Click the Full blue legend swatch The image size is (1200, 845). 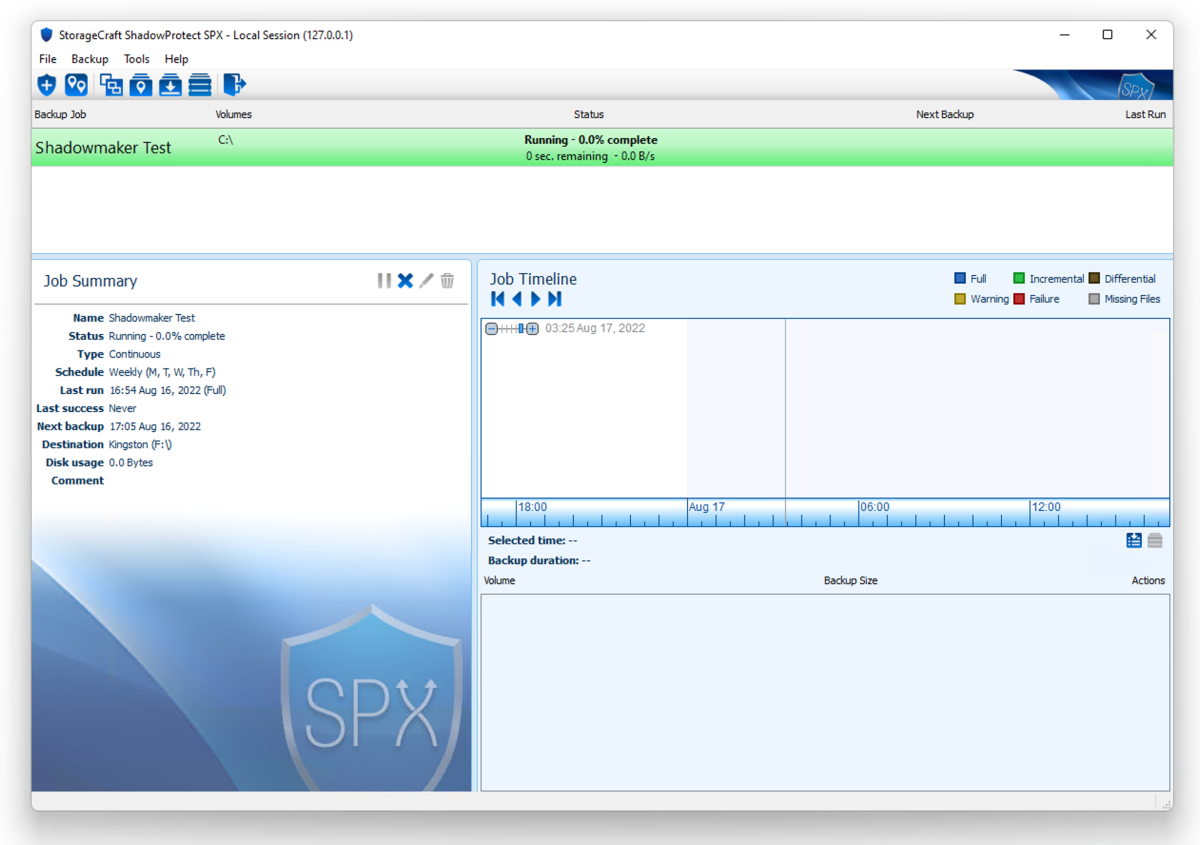click(x=960, y=279)
